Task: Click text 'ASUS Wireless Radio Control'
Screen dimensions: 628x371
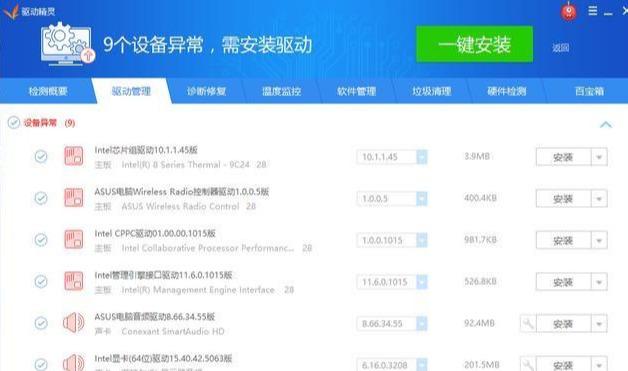Action: pyautogui.click(x=180, y=206)
